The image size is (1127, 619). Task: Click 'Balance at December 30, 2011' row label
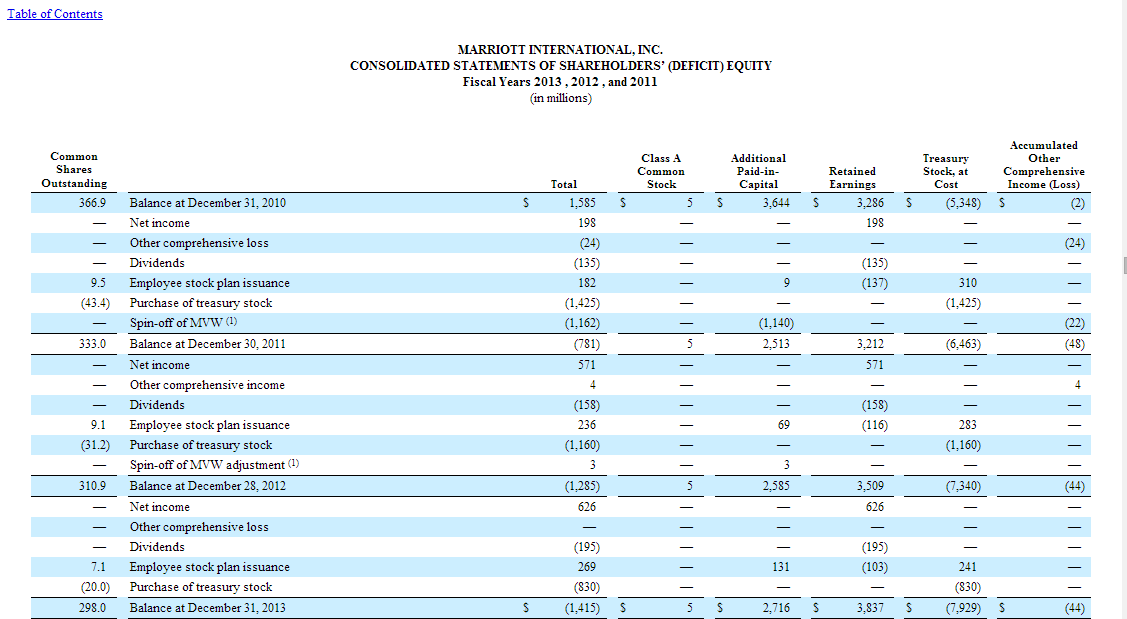pos(208,344)
